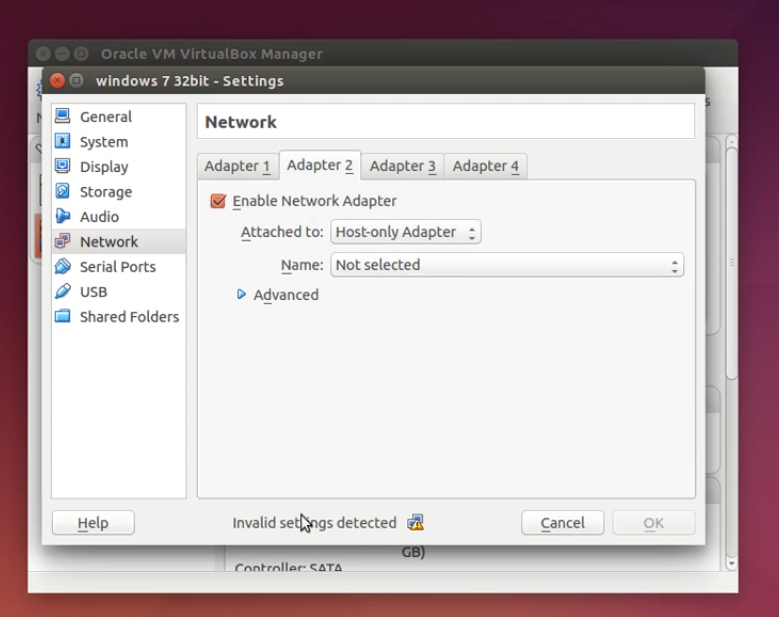Image resolution: width=779 pixels, height=617 pixels.
Task: Click the Display screen icon
Action: pyautogui.click(x=63, y=166)
